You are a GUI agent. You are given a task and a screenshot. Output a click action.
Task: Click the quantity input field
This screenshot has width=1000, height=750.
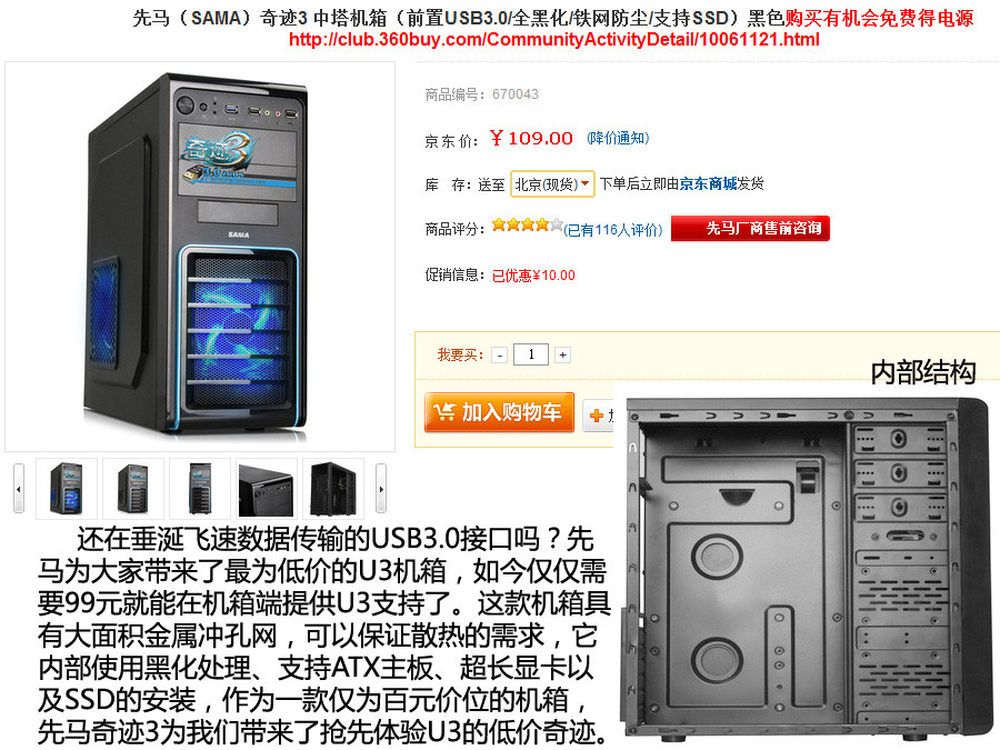[531, 355]
